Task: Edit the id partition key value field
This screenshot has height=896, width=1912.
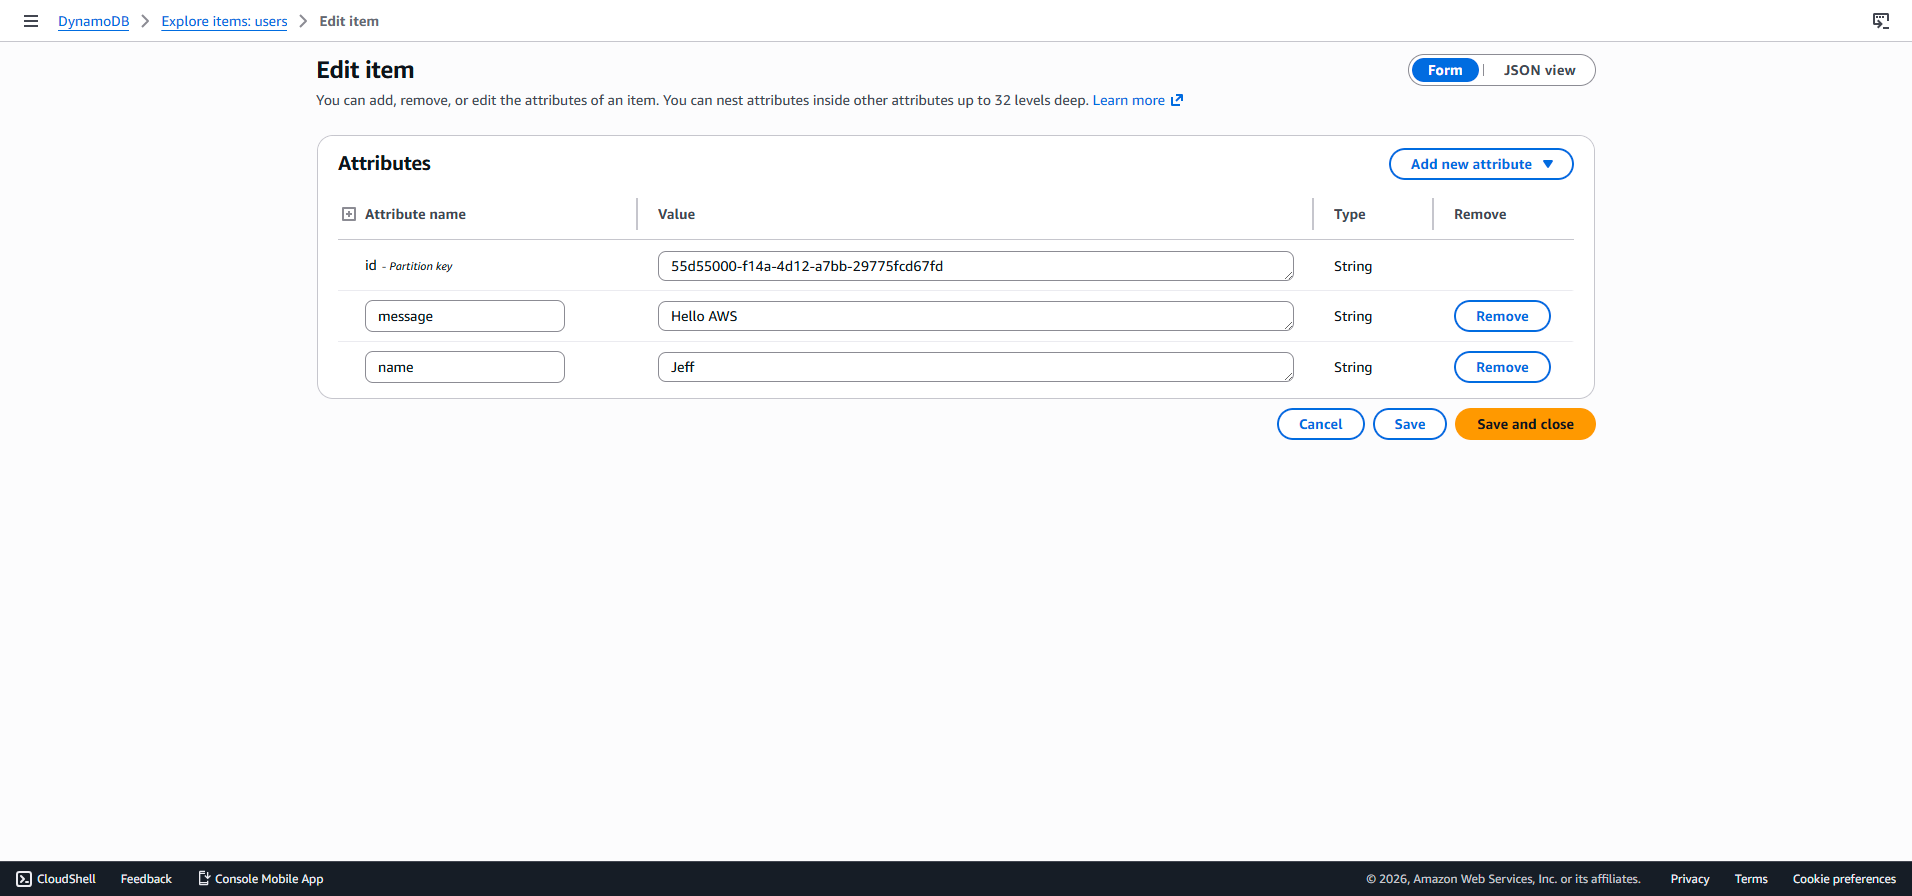Action: pos(975,266)
